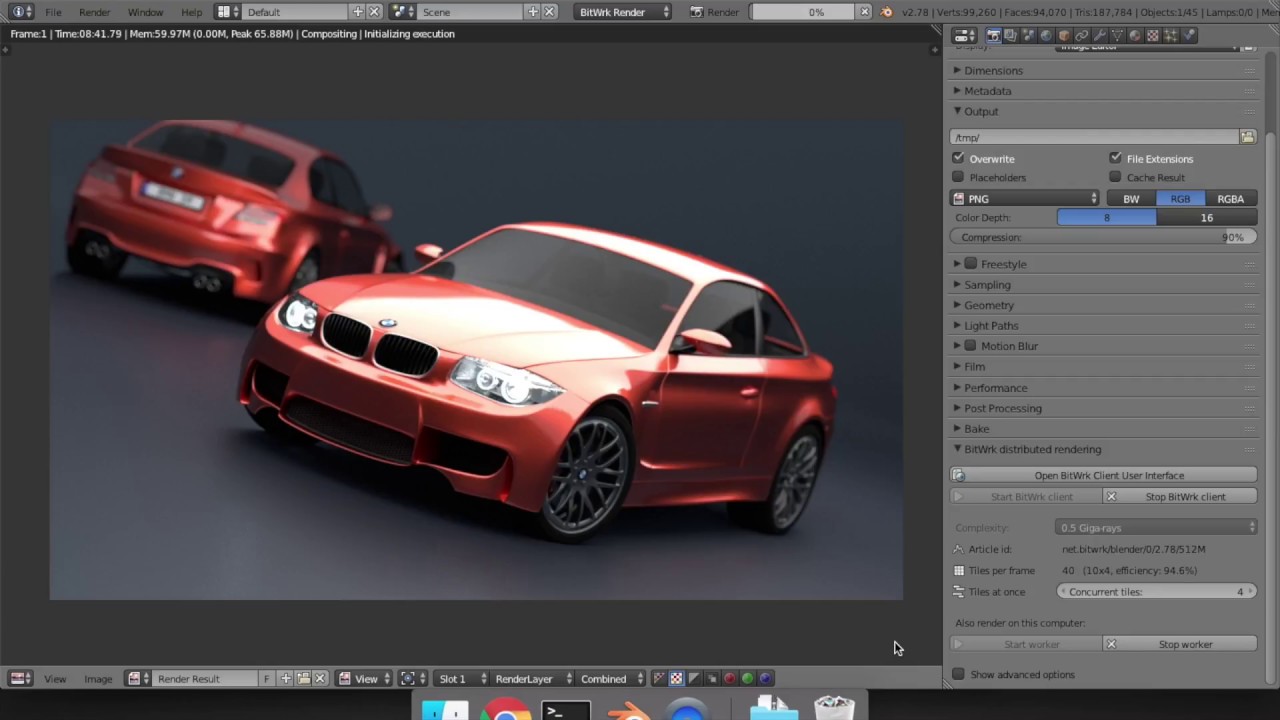Open the Complexity 0.5 Giga-rays dropdown
Image resolution: width=1280 pixels, height=720 pixels.
tap(1156, 527)
